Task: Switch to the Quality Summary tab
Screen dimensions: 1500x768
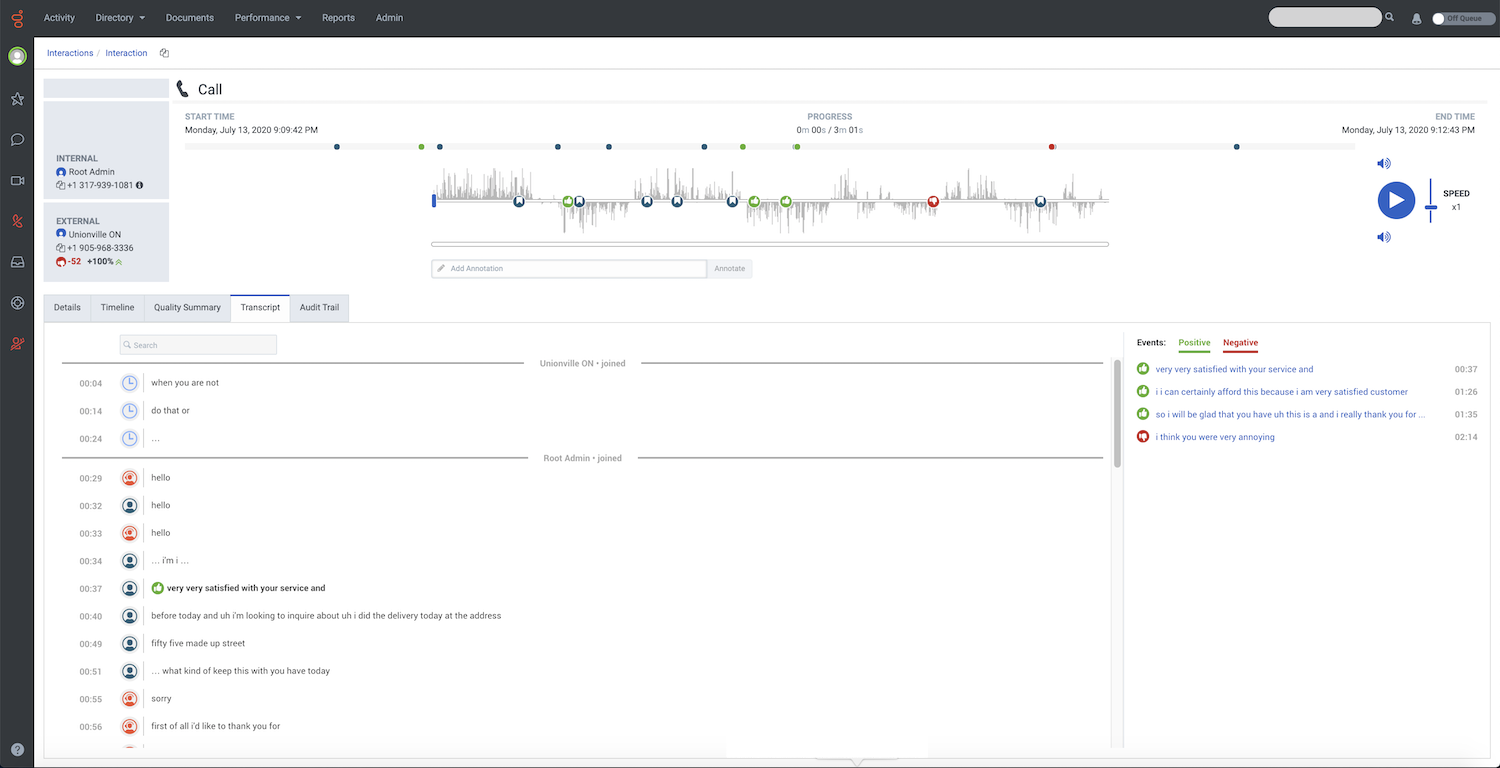Action: [x=186, y=307]
